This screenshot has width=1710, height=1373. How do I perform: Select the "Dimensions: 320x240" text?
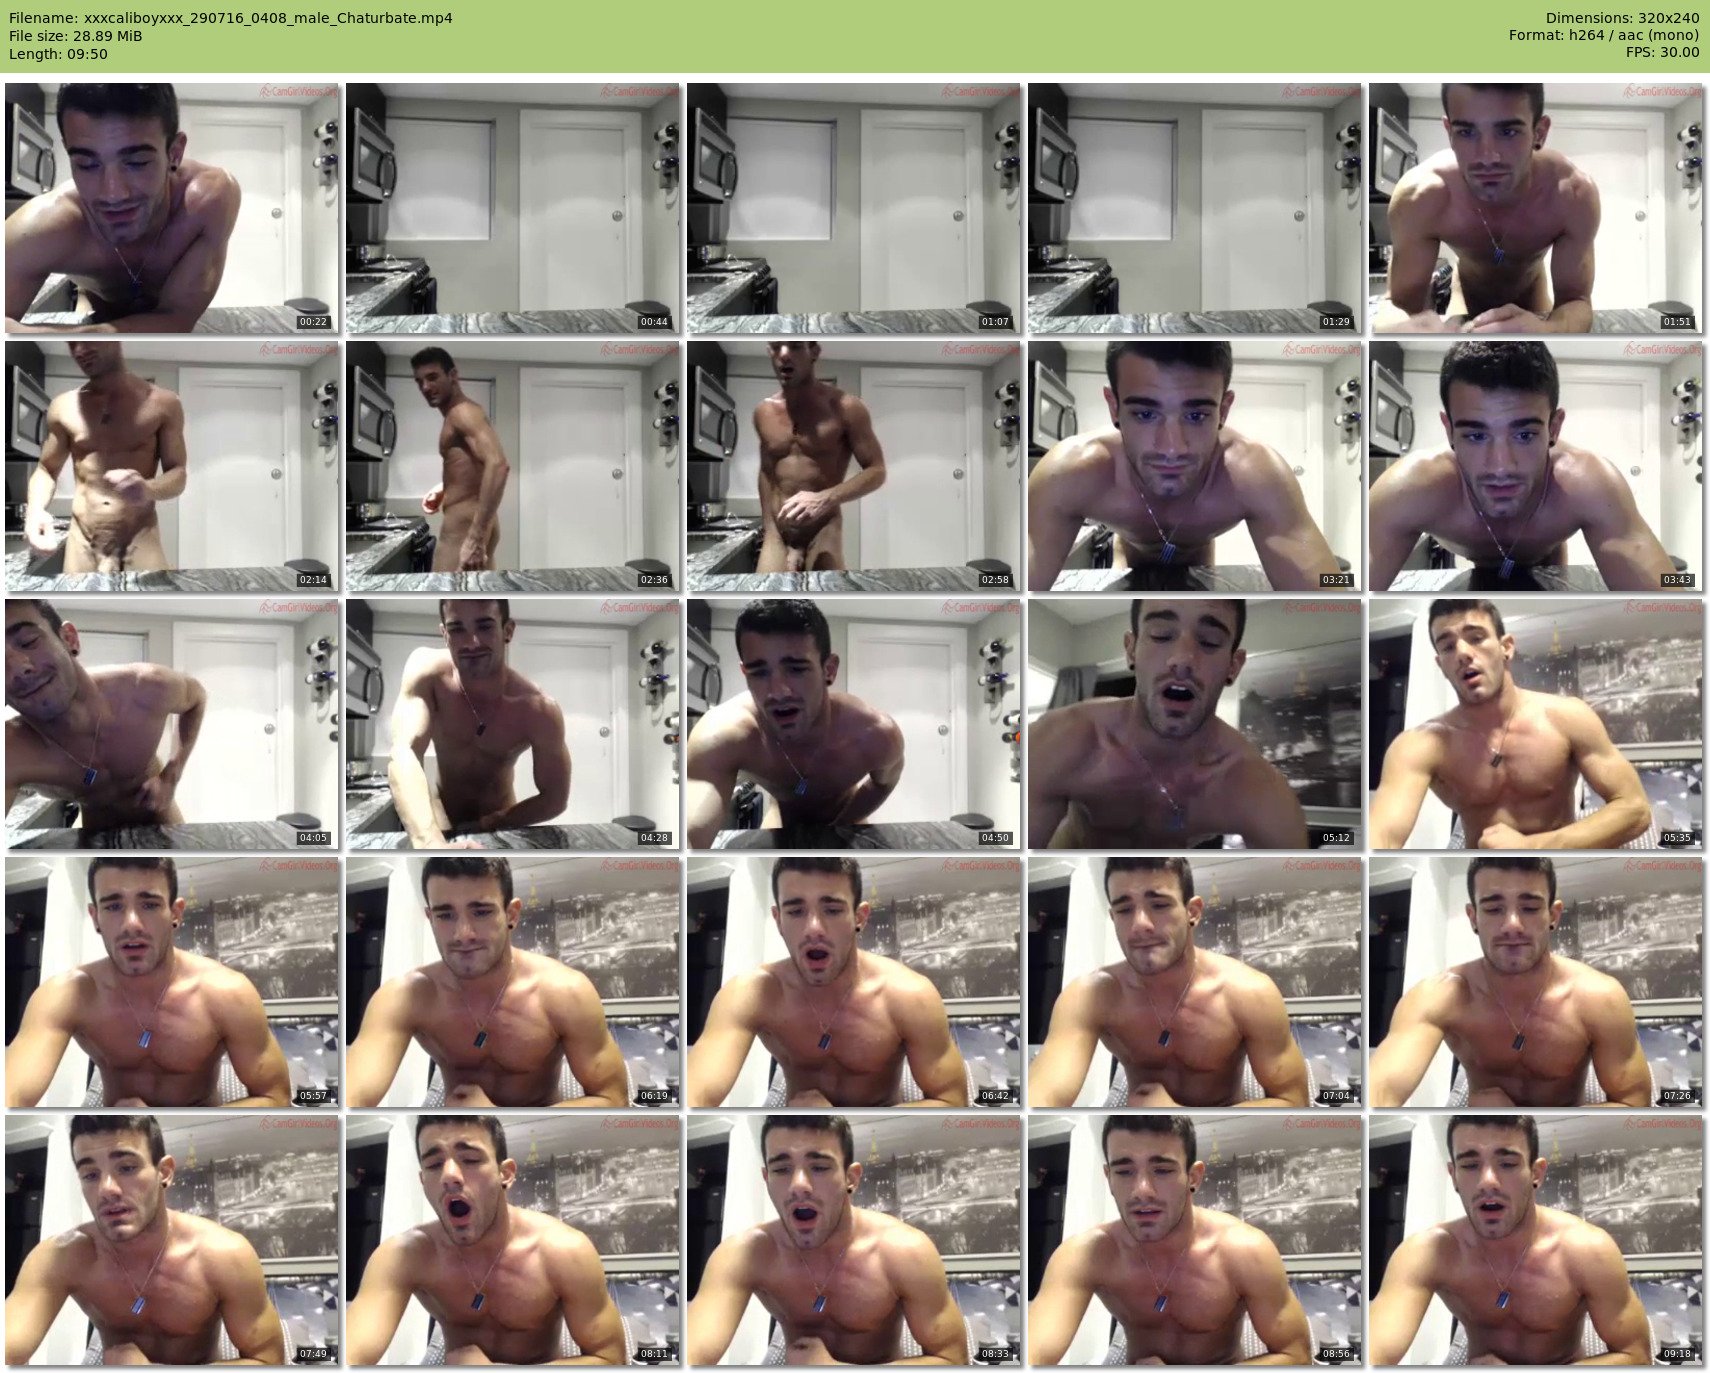(x=1622, y=18)
